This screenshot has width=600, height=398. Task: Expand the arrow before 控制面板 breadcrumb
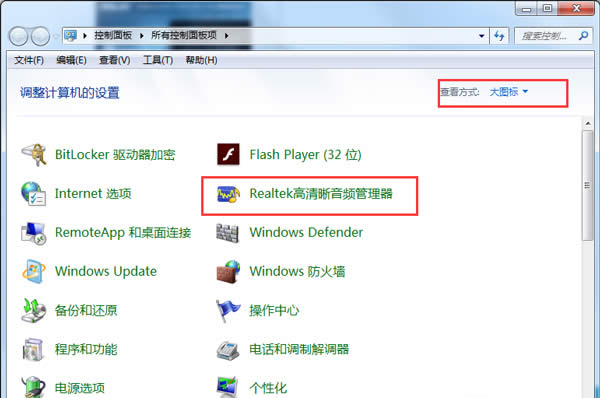coord(85,36)
